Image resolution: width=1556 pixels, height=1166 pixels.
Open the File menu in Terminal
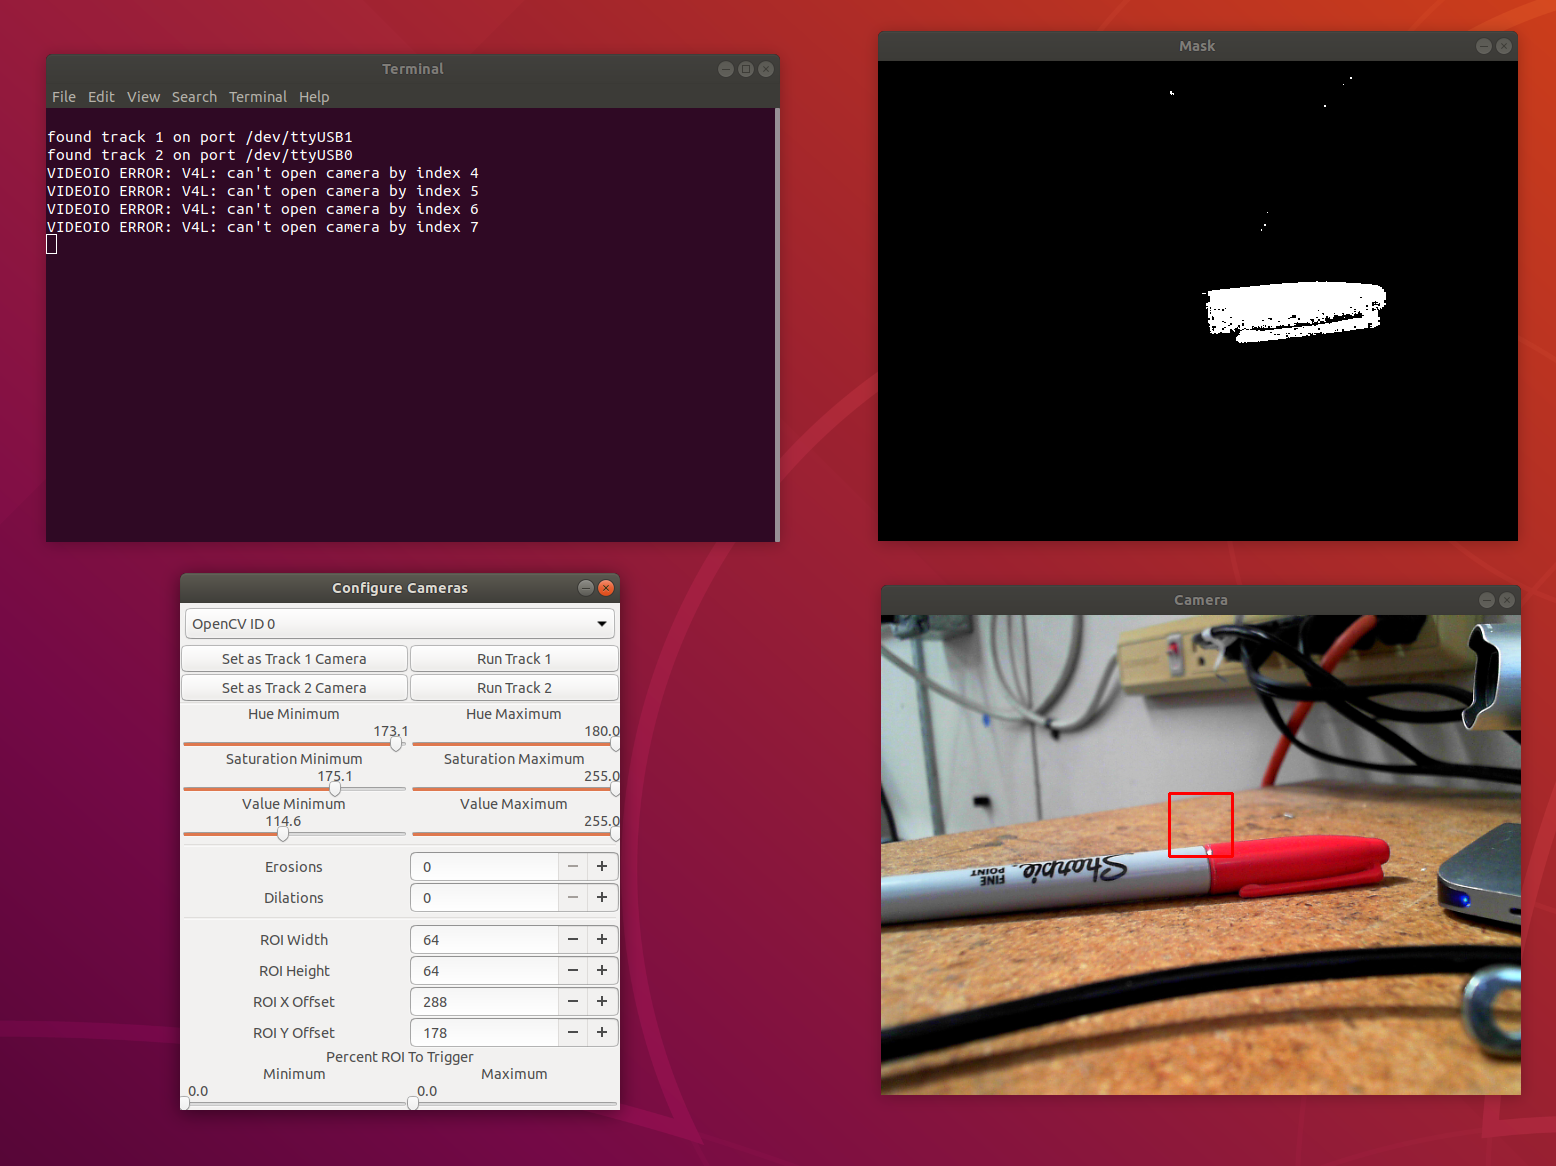64,97
